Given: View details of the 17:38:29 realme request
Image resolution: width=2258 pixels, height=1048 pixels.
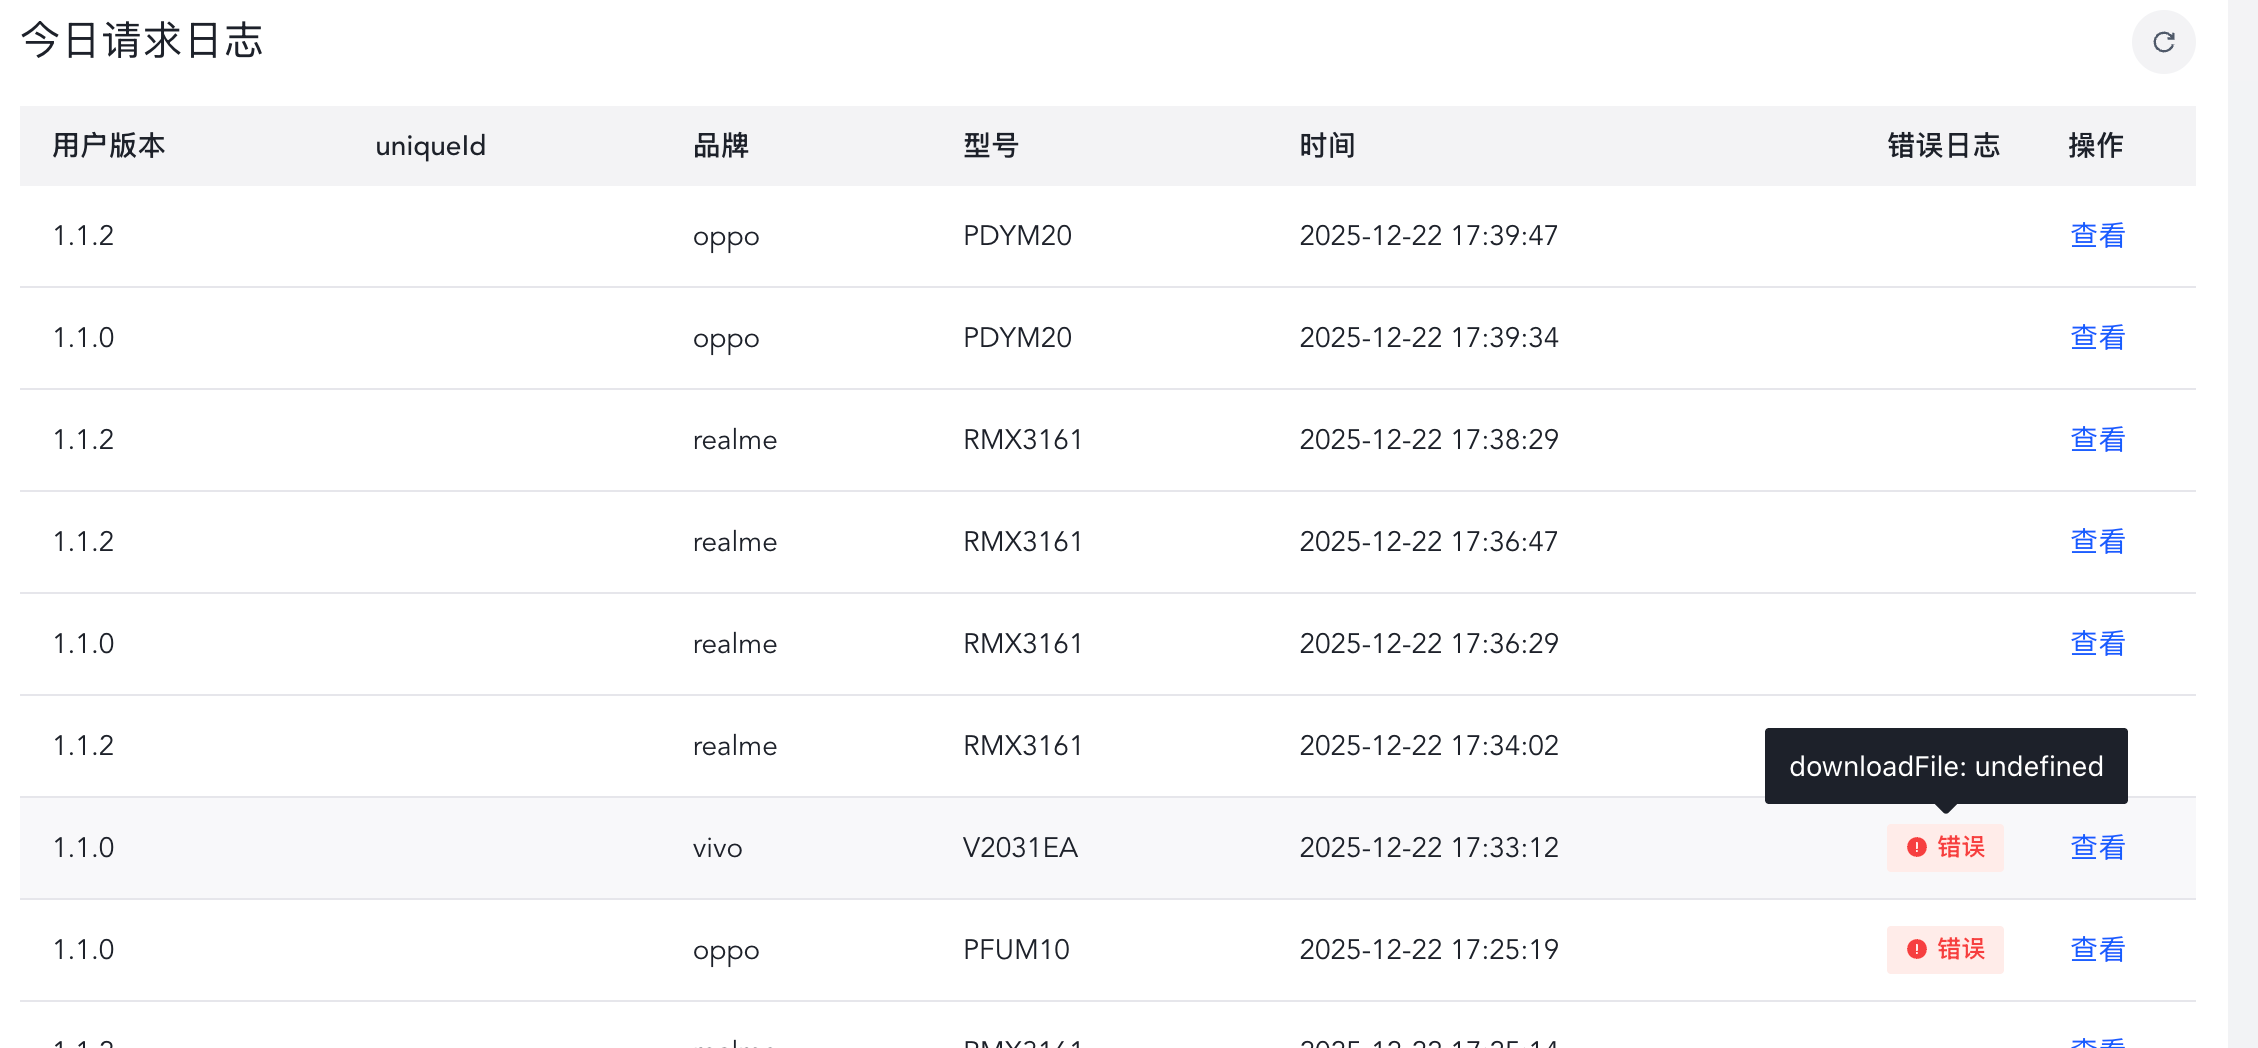Looking at the screenshot, I should click(2097, 440).
